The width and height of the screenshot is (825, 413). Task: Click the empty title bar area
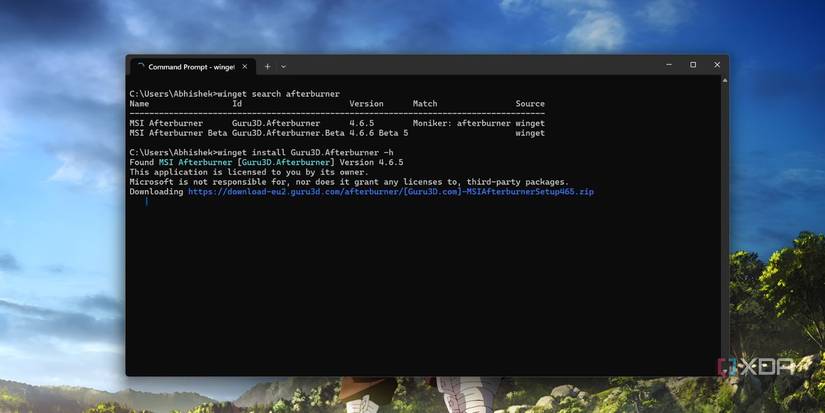click(474, 65)
